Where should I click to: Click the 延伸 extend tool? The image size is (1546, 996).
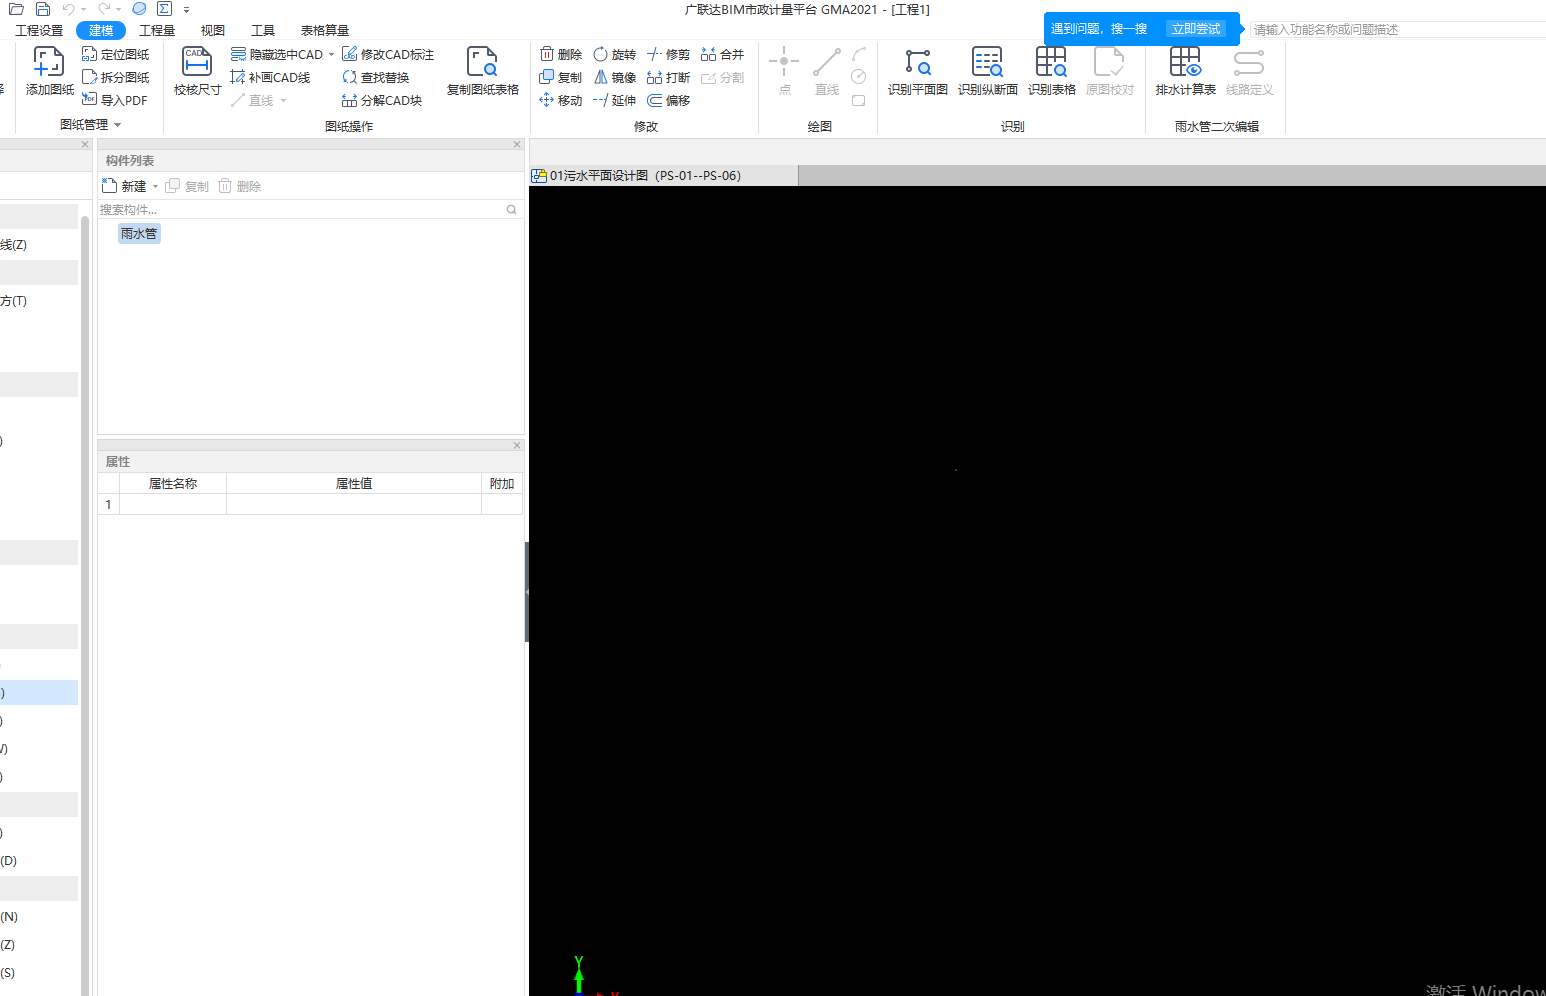click(x=615, y=100)
